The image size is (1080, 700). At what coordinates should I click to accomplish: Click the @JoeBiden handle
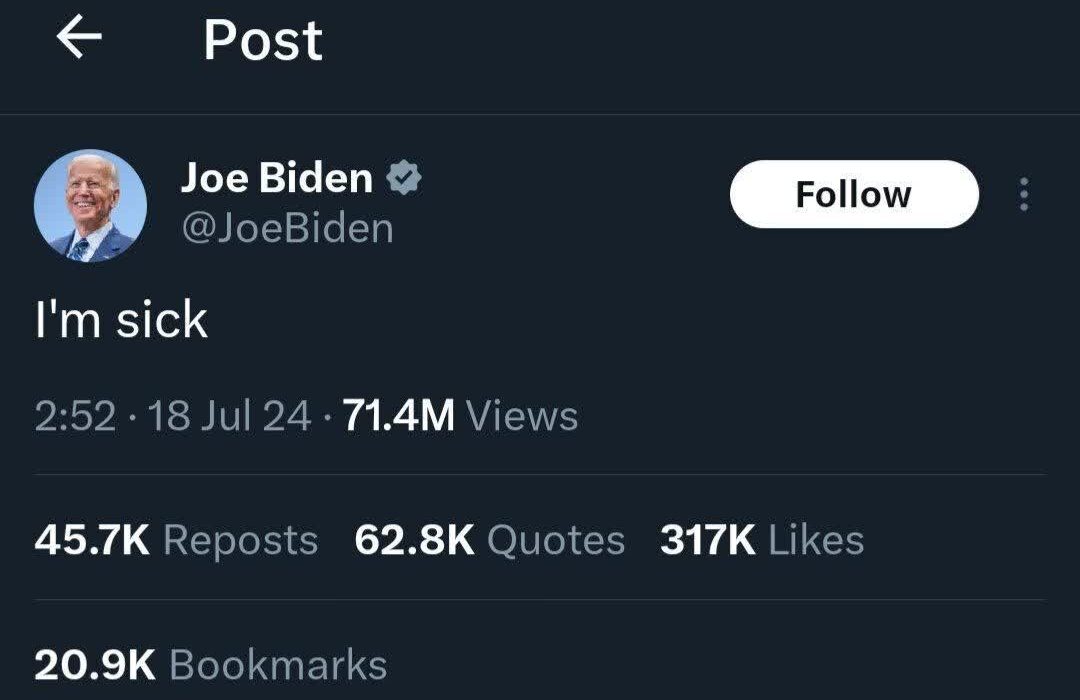pyautogui.click(x=287, y=229)
